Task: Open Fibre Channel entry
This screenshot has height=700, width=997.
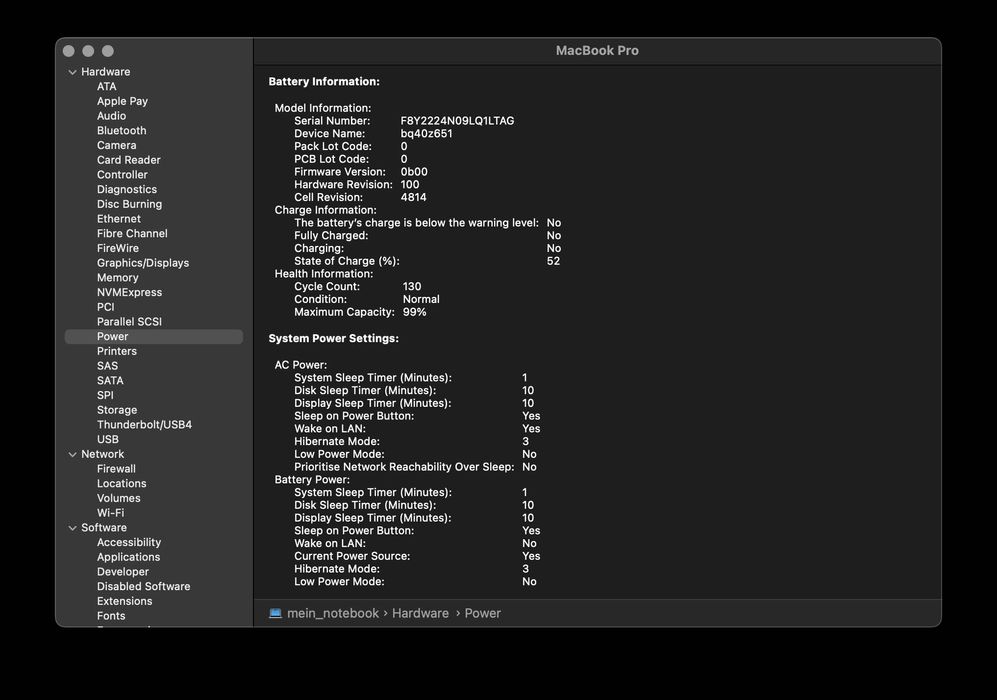Action: tap(132, 233)
